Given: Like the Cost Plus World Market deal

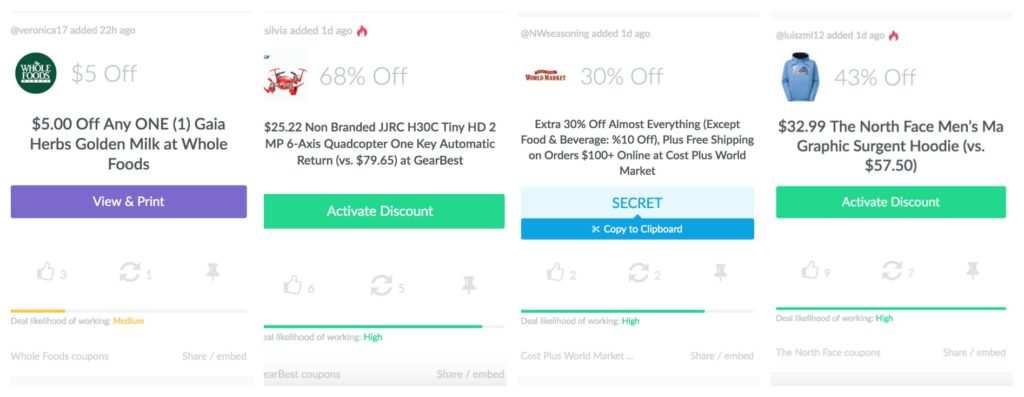Looking at the screenshot, I should click(x=555, y=272).
